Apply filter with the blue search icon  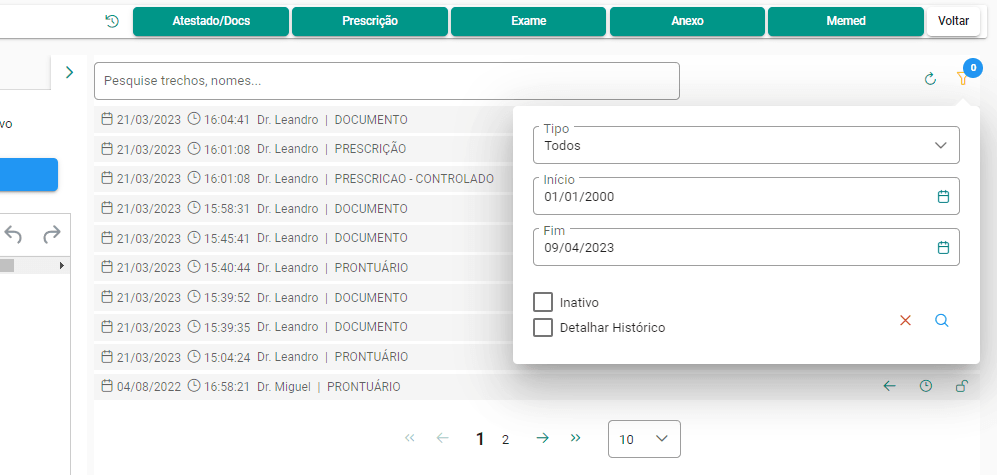[x=942, y=320]
